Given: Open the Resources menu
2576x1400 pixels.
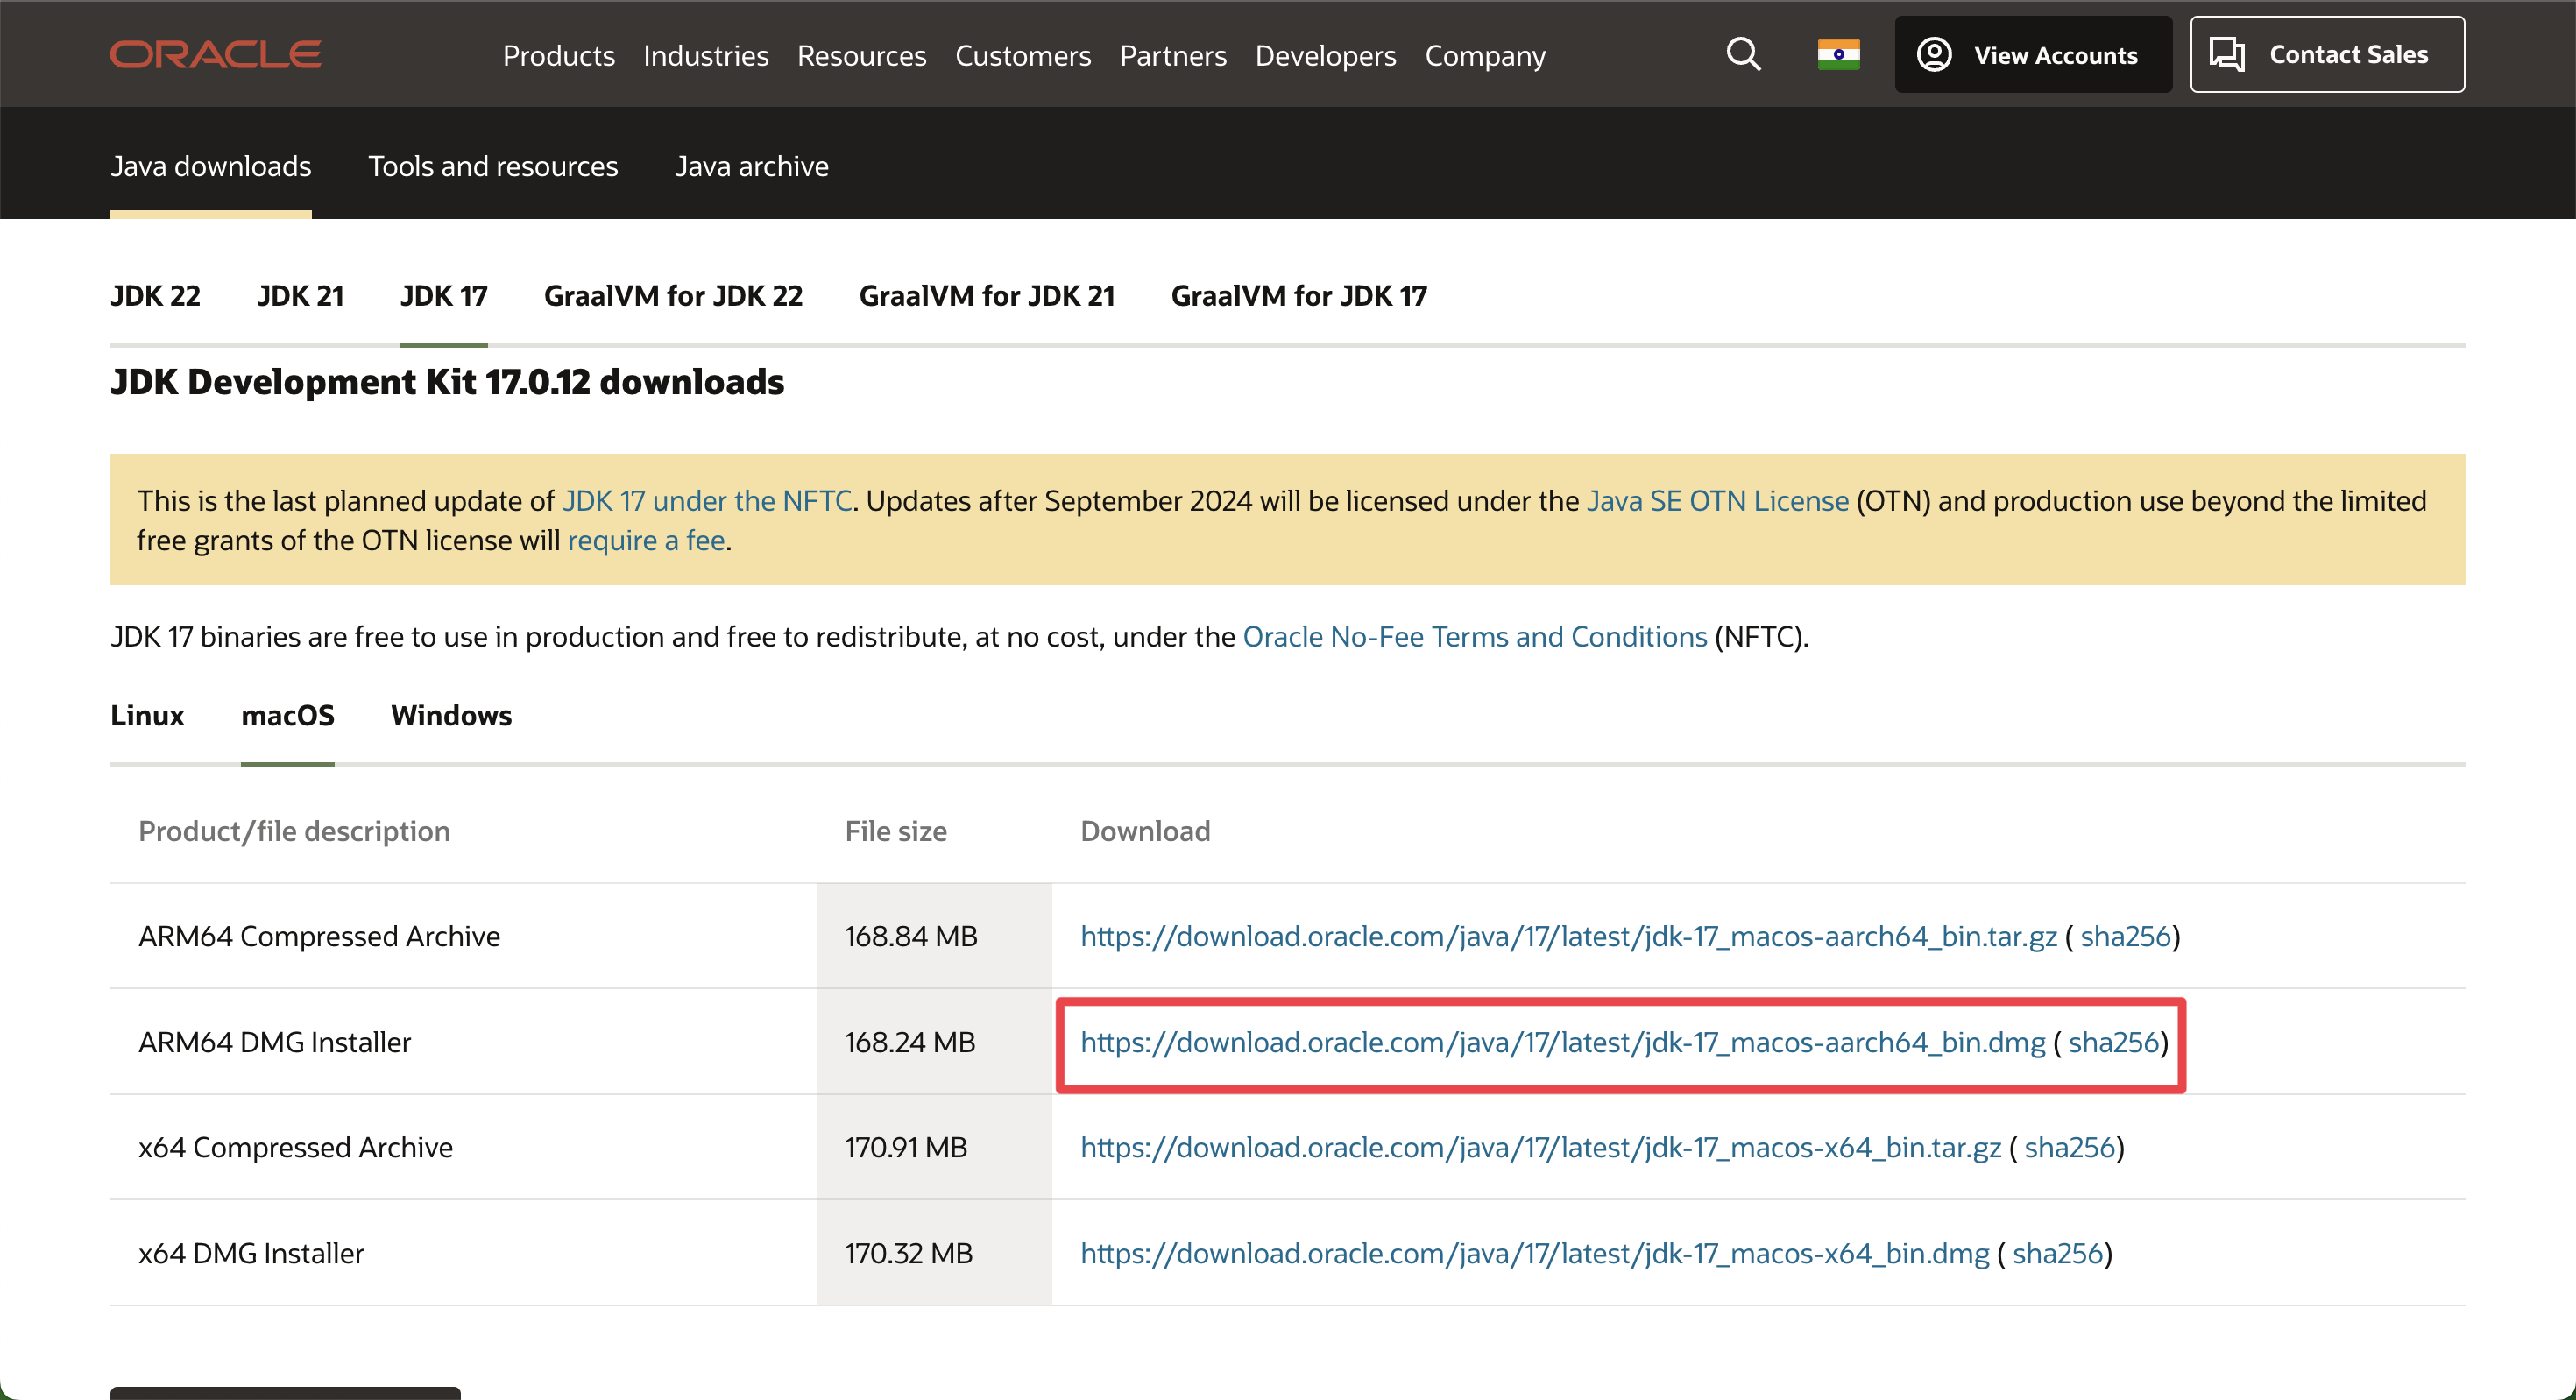Looking at the screenshot, I should [862, 56].
